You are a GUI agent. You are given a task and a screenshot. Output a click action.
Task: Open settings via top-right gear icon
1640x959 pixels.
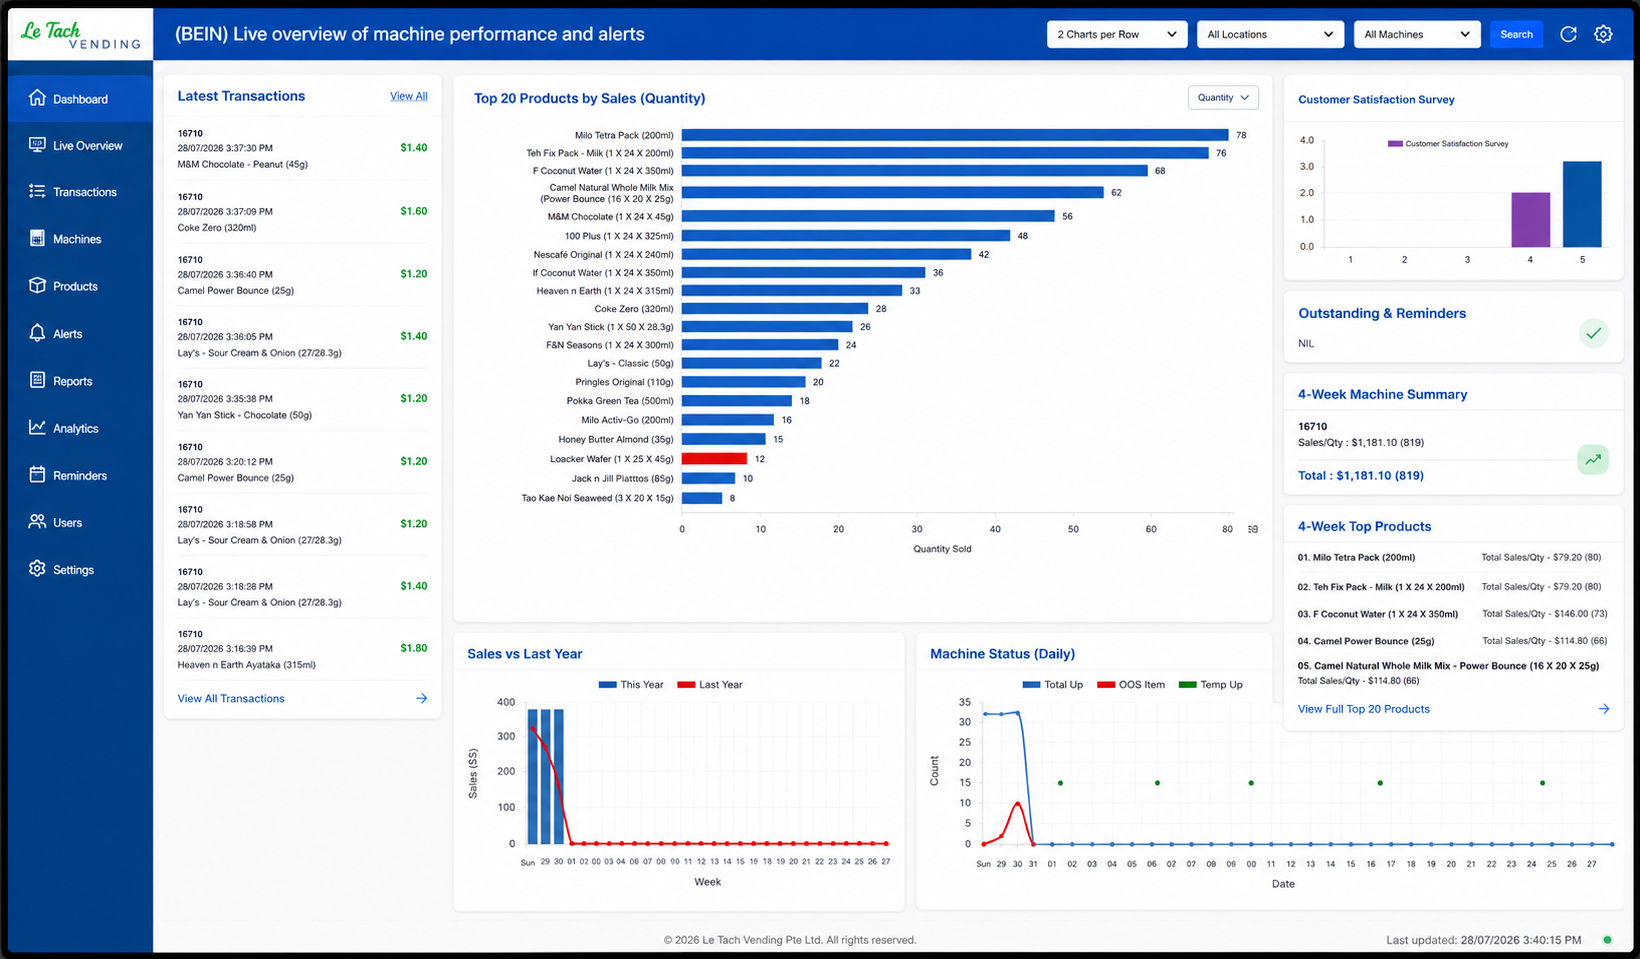click(1603, 34)
